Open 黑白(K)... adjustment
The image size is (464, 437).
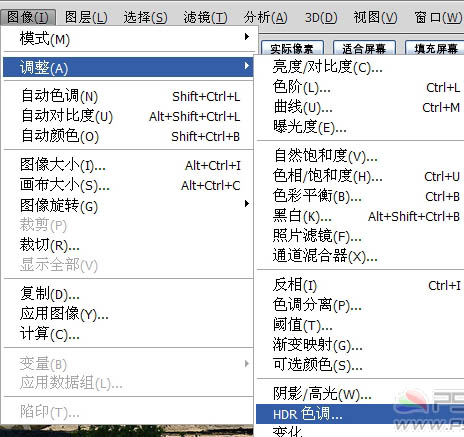coord(360,216)
